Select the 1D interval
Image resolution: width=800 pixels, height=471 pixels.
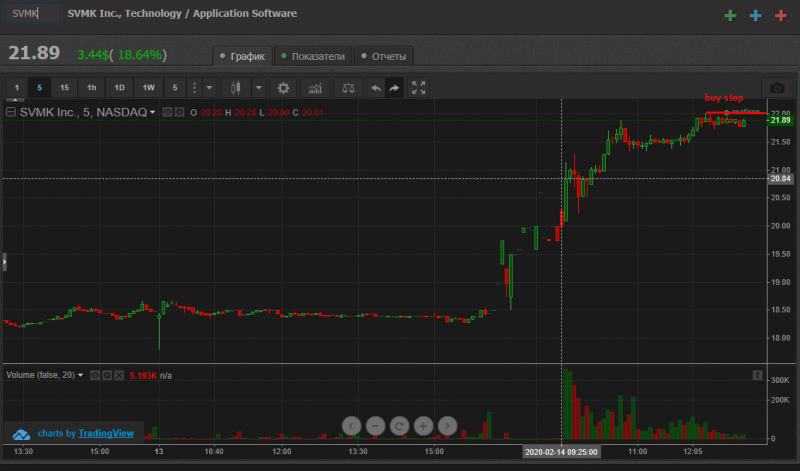(119, 88)
